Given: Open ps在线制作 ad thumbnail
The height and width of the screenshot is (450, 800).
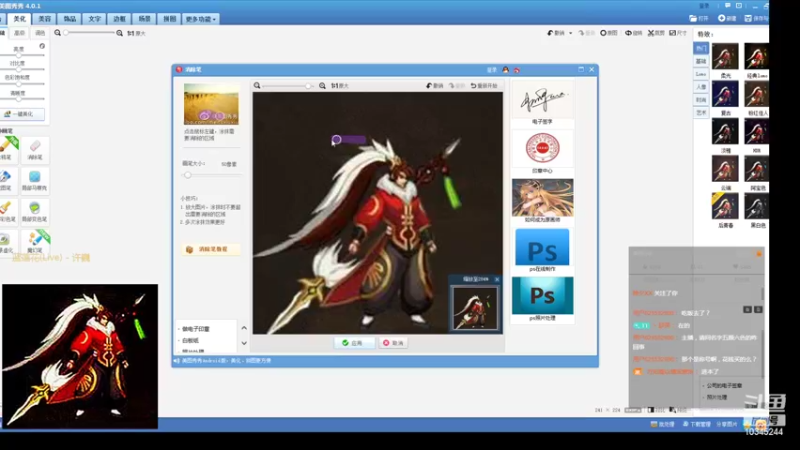Looking at the screenshot, I should click(x=542, y=247).
